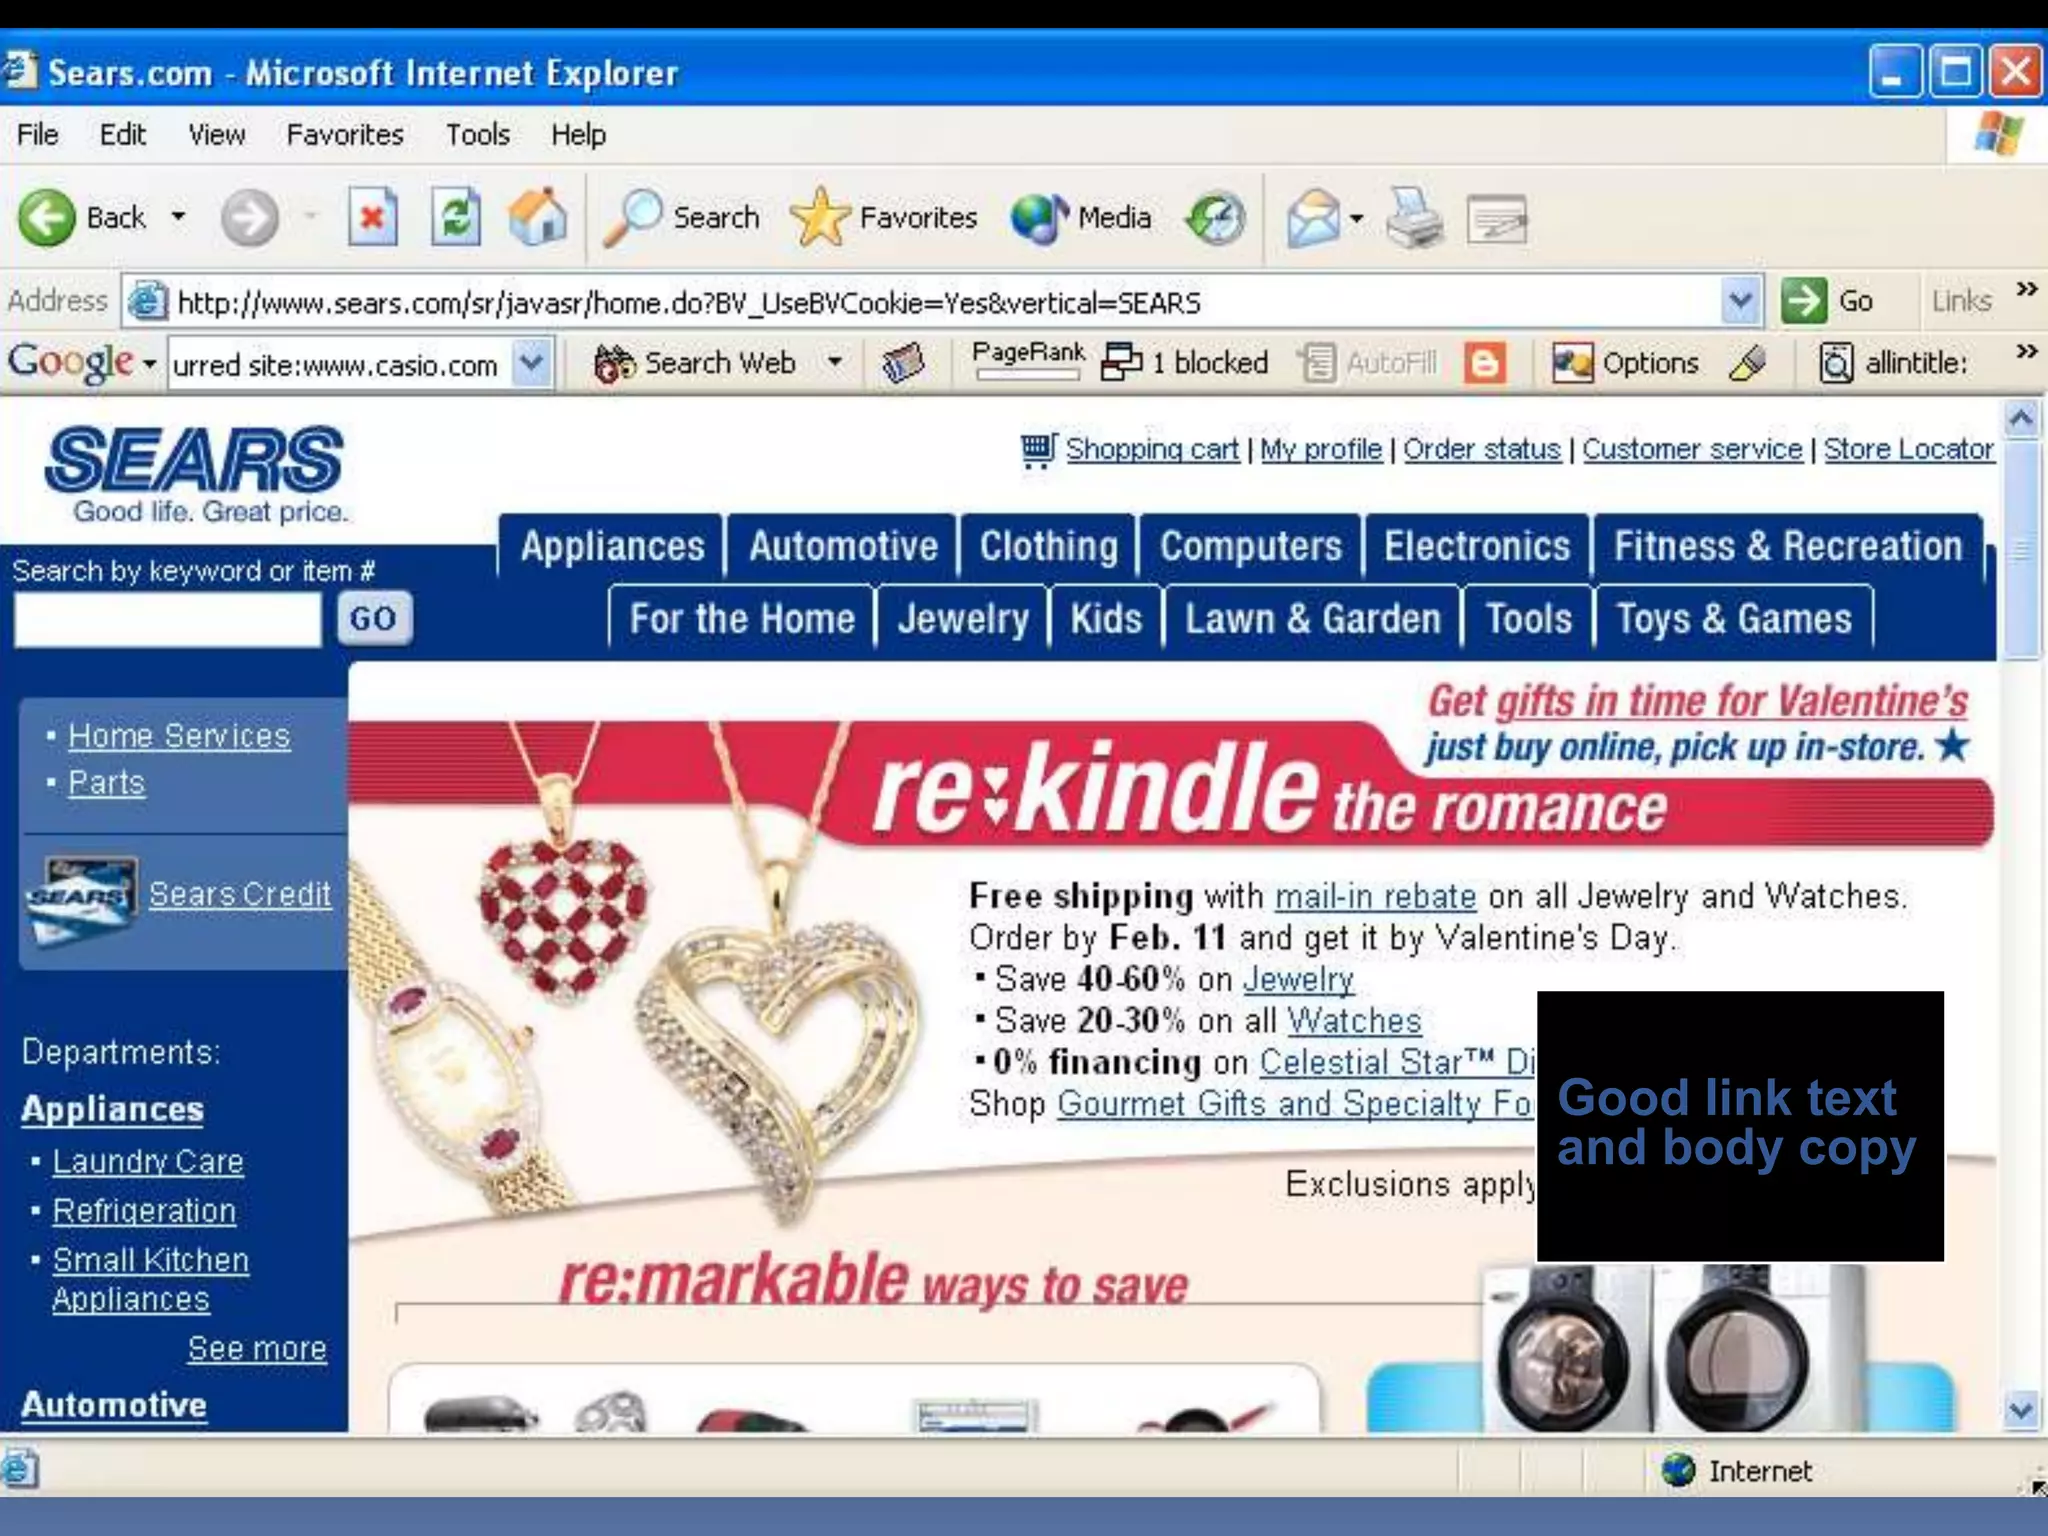Open the Forward button history dropdown

[310, 216]
